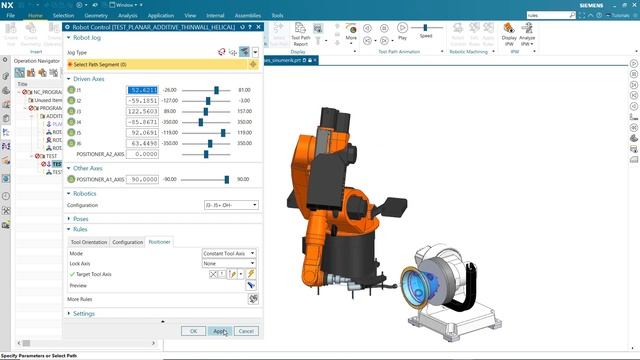Toggle the POSITIONER_A1_AXIS green lock button

tap(71, 179)
